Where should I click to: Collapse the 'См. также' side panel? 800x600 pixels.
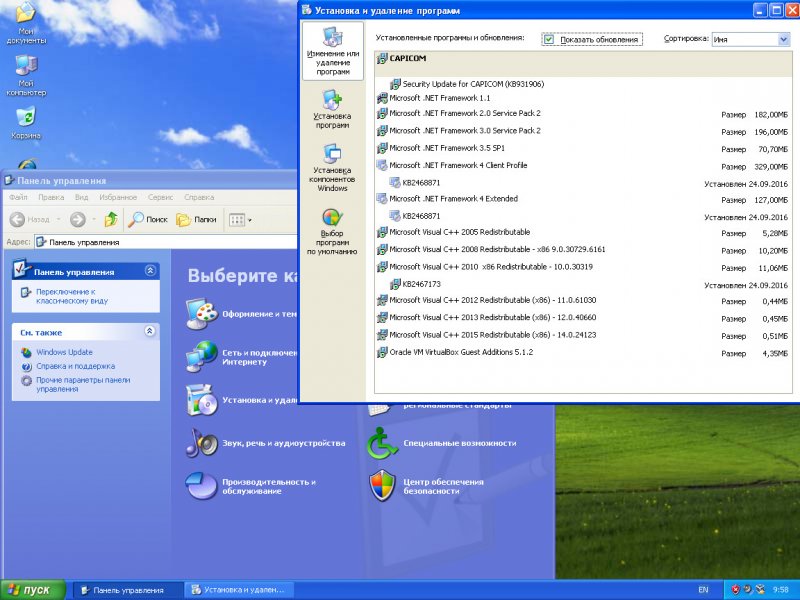[150, 331]
